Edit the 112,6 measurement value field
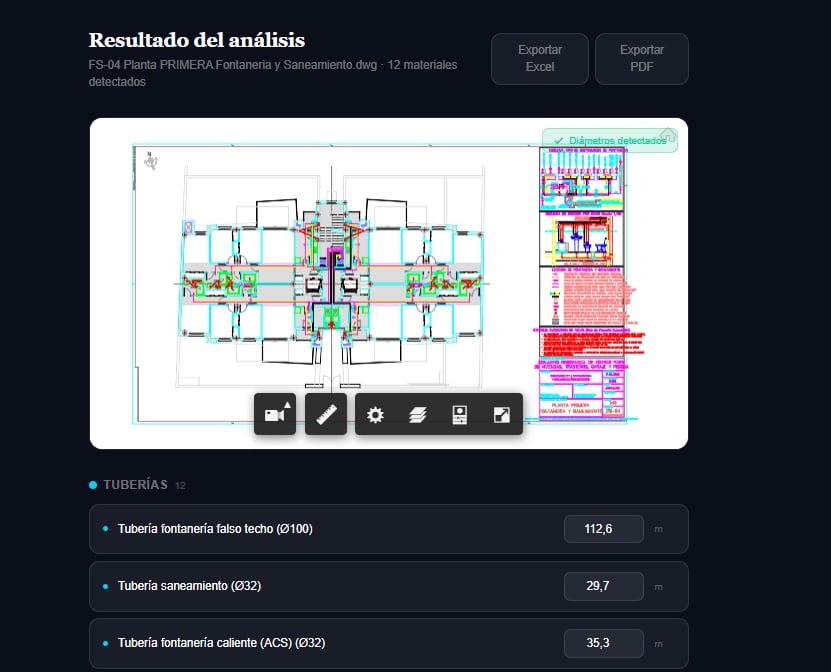Screen dimensions: 831x672 click(x=603, y=529)
